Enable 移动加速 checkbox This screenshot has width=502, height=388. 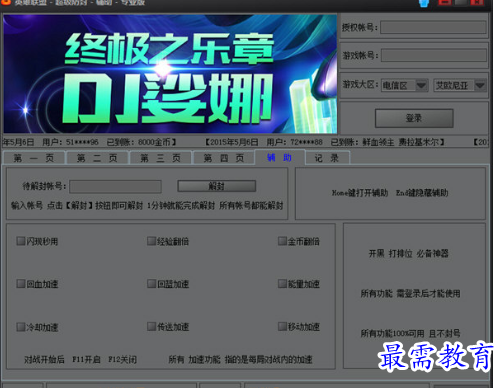click(283, 326)
